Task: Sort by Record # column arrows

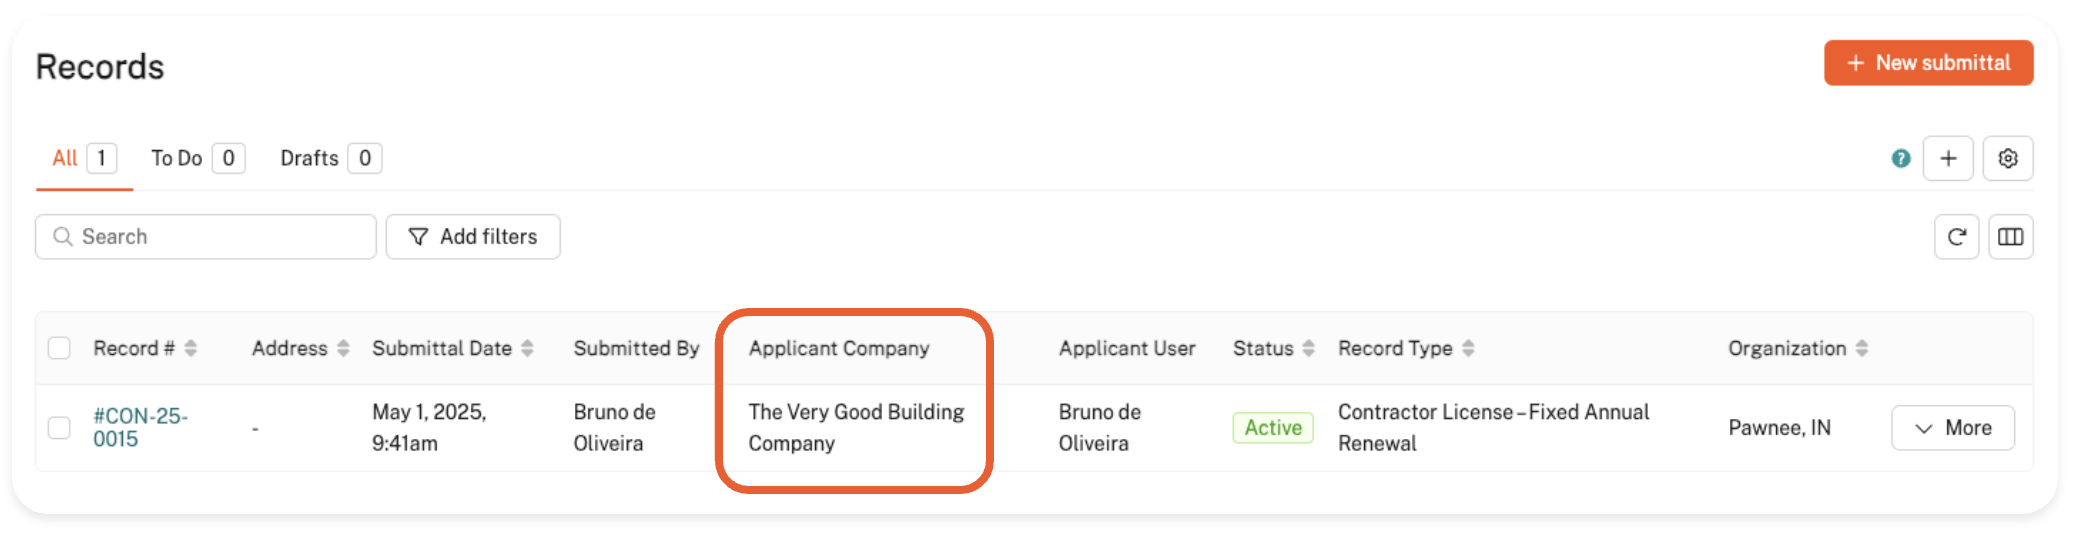Action: point(191,348)
